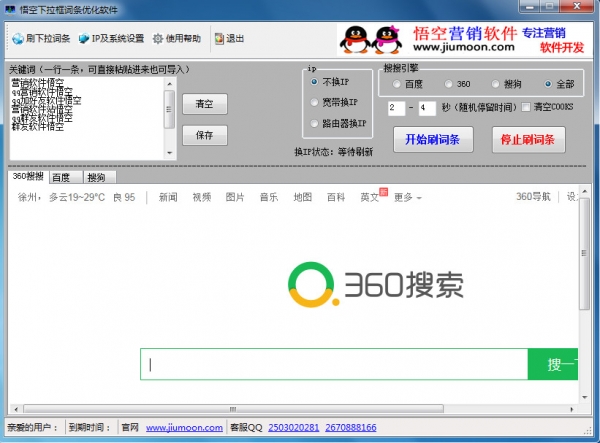Click horizontal scrollbar right arrow
The width and height of the screenshot is (600, 443).
click(572, 409)
